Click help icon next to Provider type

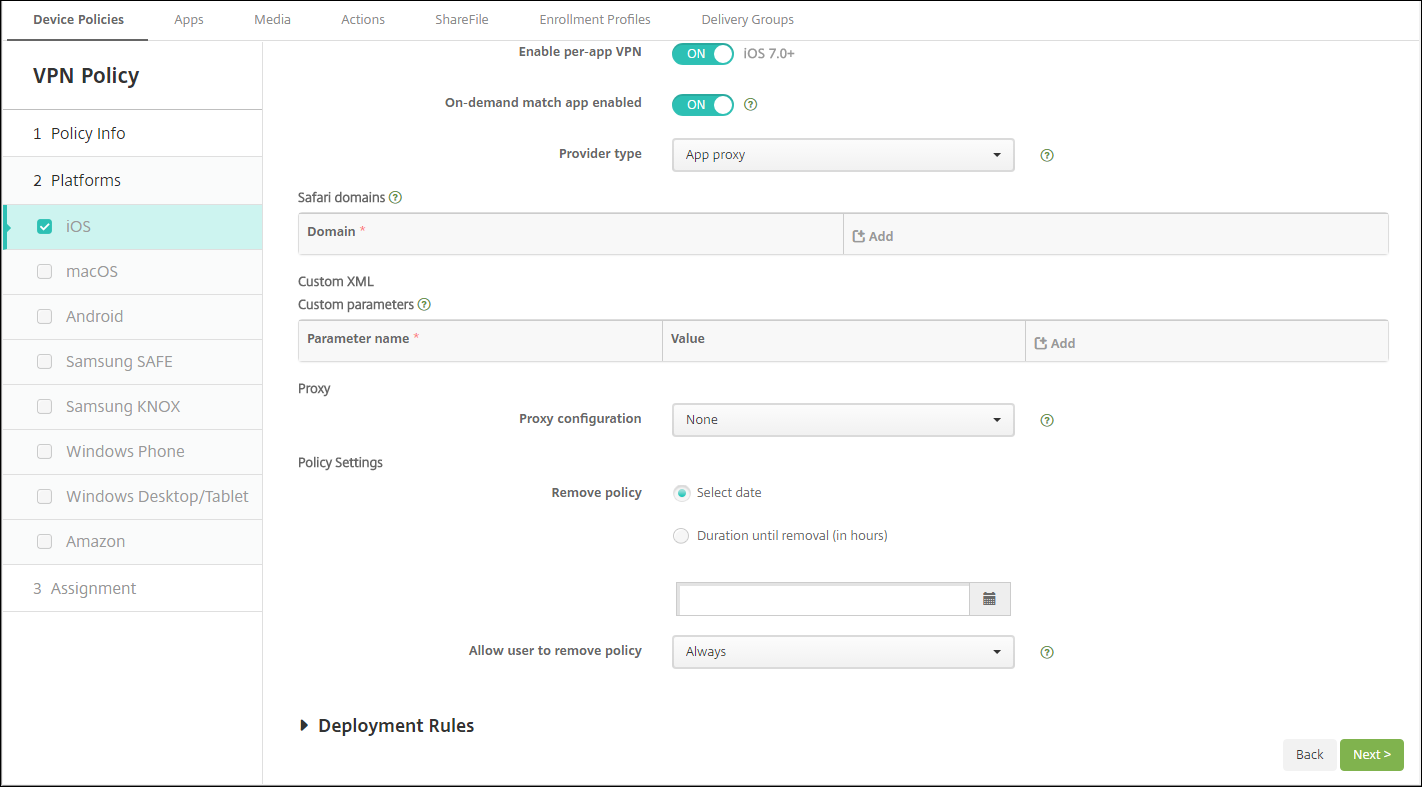[x=1047, y=156]
